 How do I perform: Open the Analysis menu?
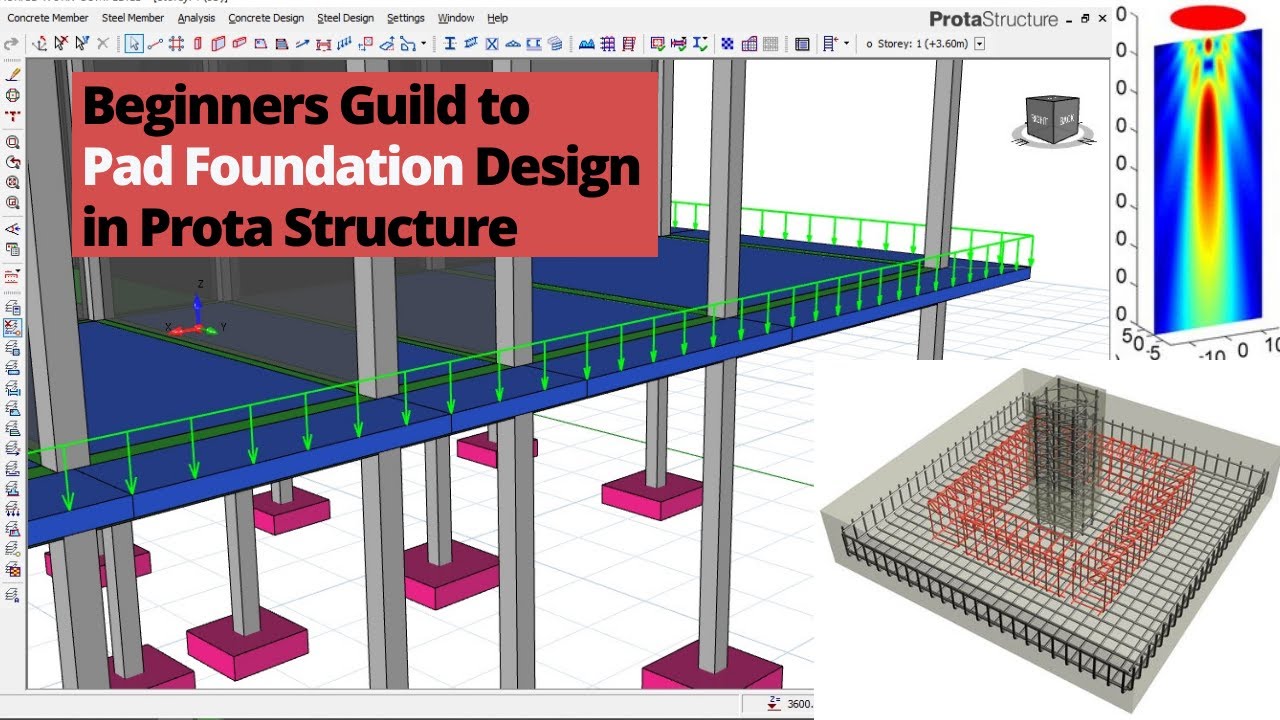(x=197, y=18)
